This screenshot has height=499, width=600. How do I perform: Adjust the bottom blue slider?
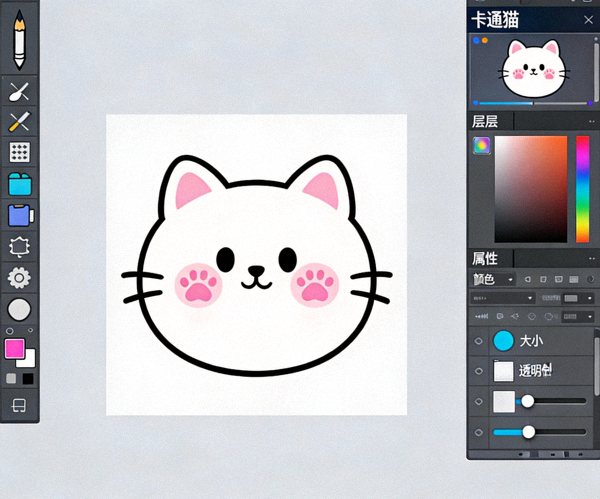coord(540,432)
